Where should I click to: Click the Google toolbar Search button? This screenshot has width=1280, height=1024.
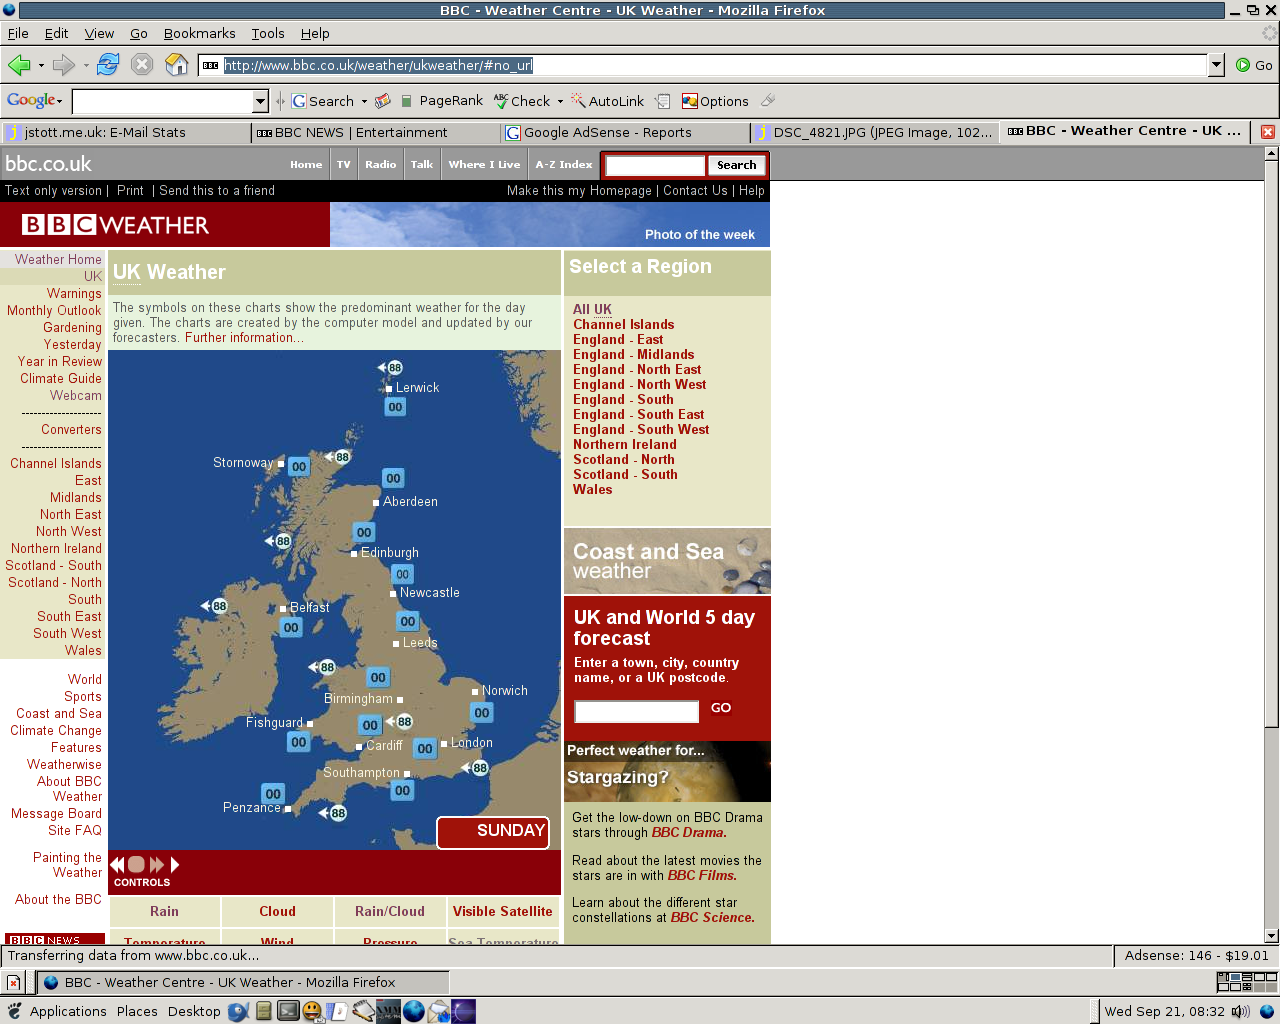[323, 101]
